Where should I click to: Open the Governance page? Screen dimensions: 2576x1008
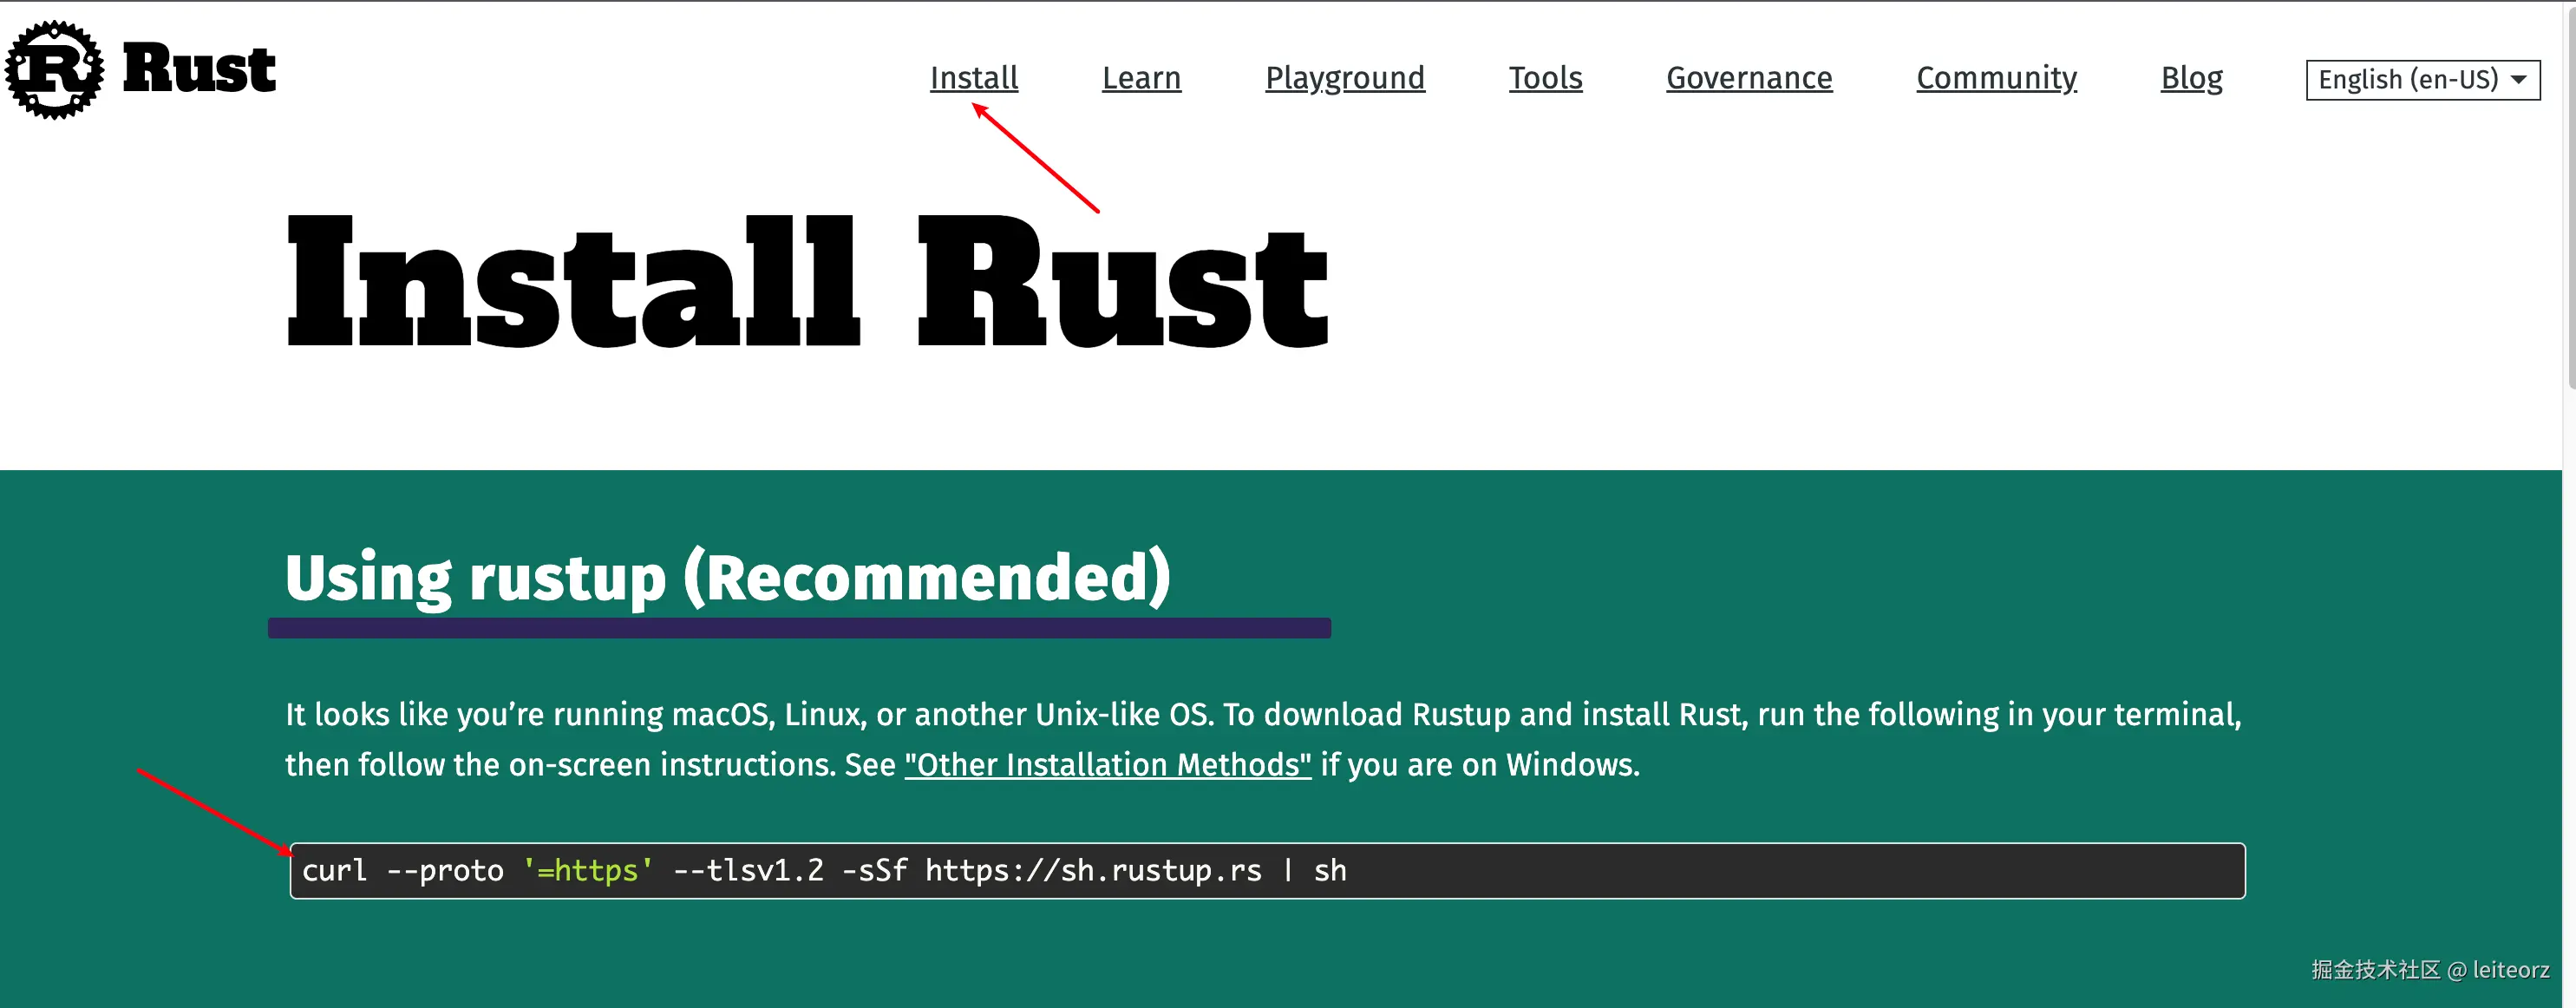point(1748,78)
